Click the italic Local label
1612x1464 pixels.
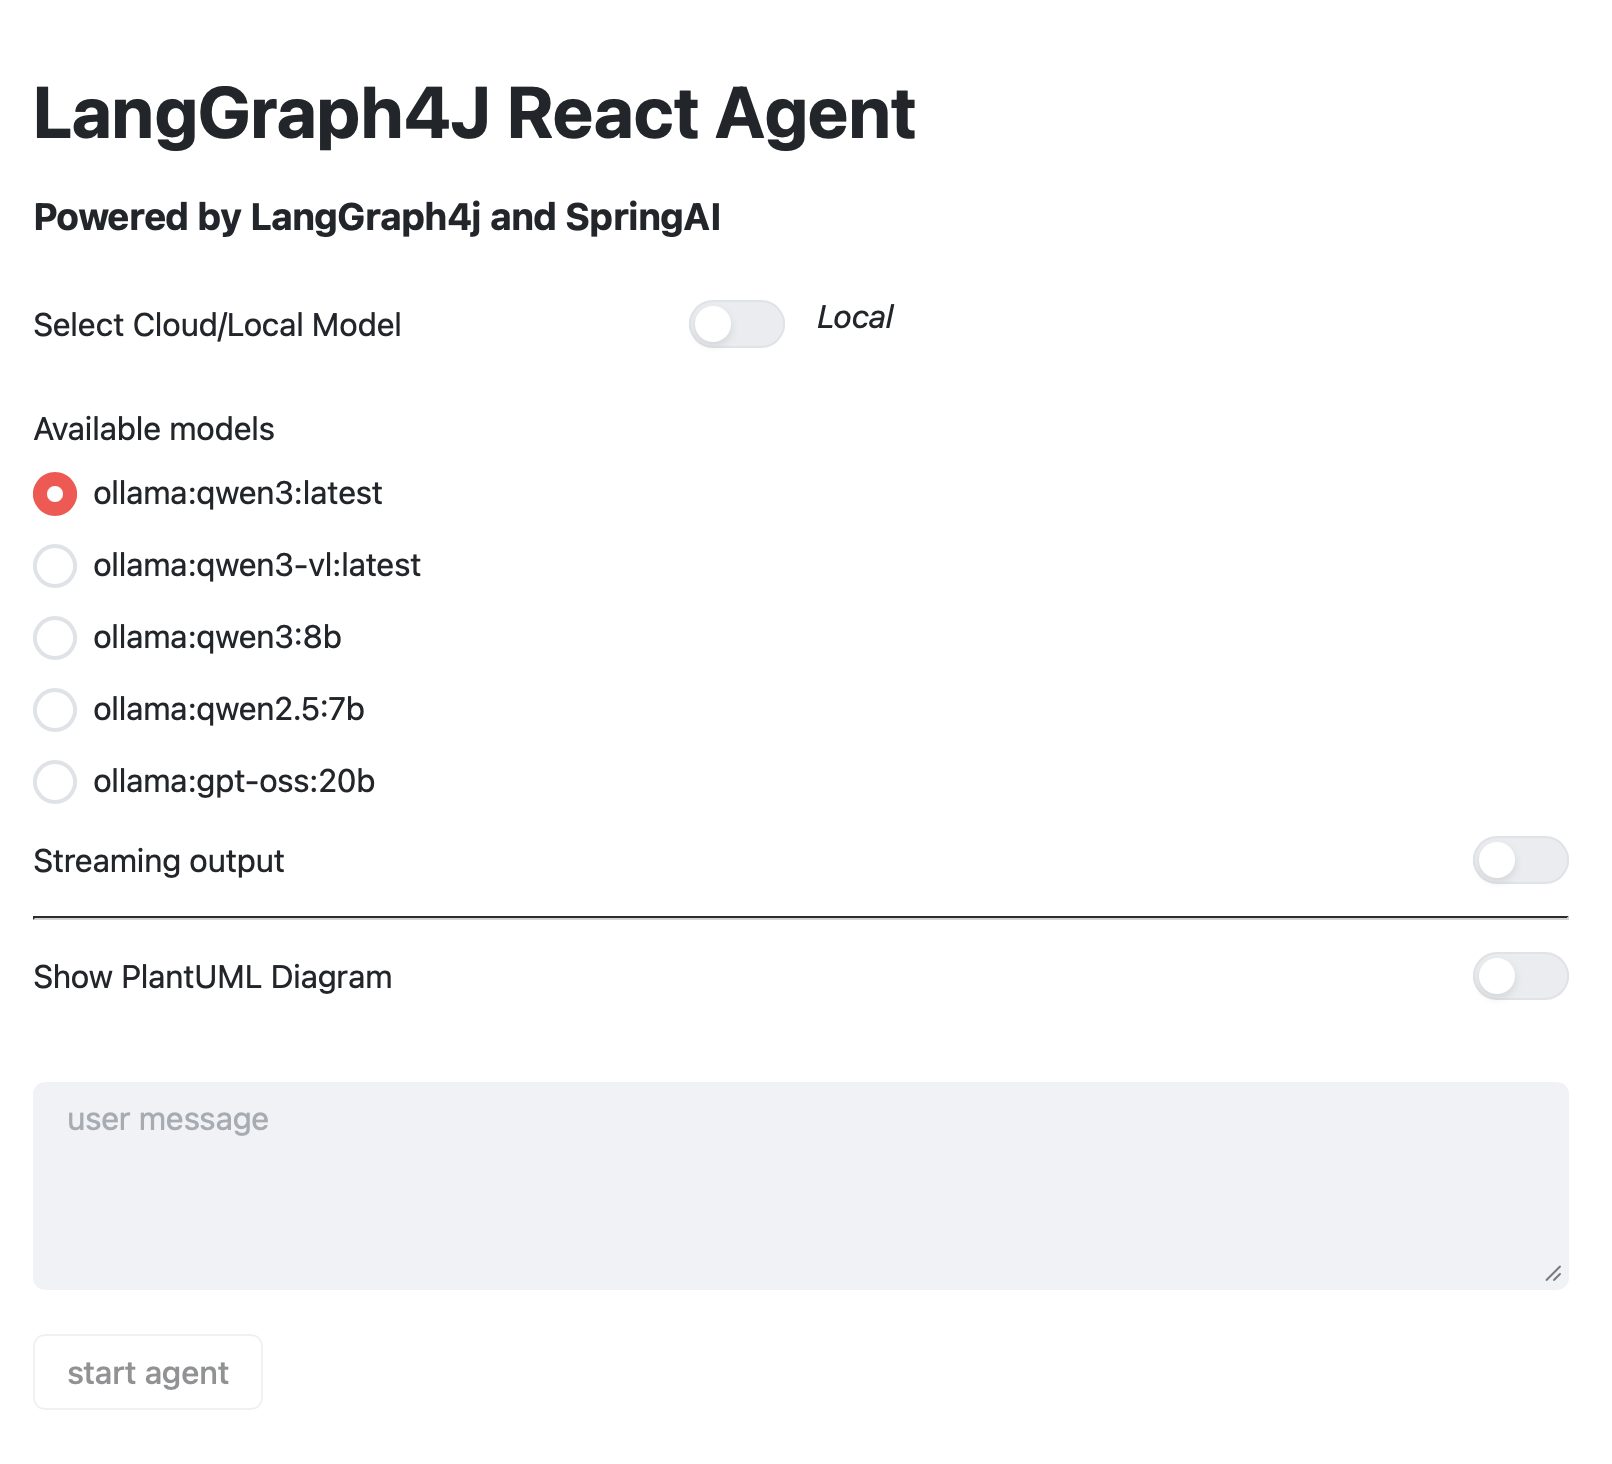[x=855, y=318]
